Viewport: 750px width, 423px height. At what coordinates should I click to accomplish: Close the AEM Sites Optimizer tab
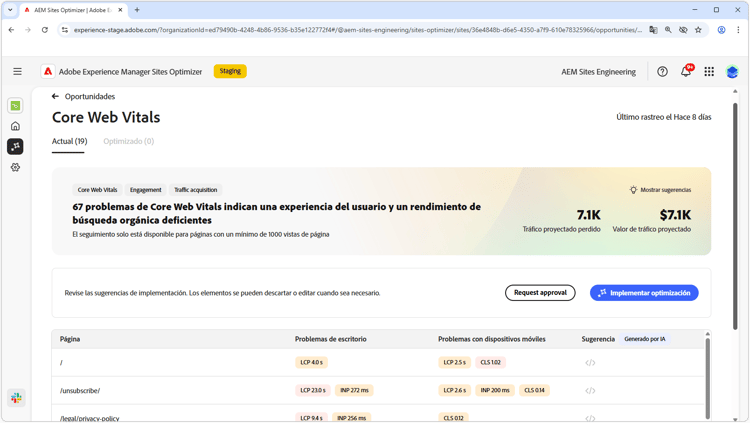point(121,10)
